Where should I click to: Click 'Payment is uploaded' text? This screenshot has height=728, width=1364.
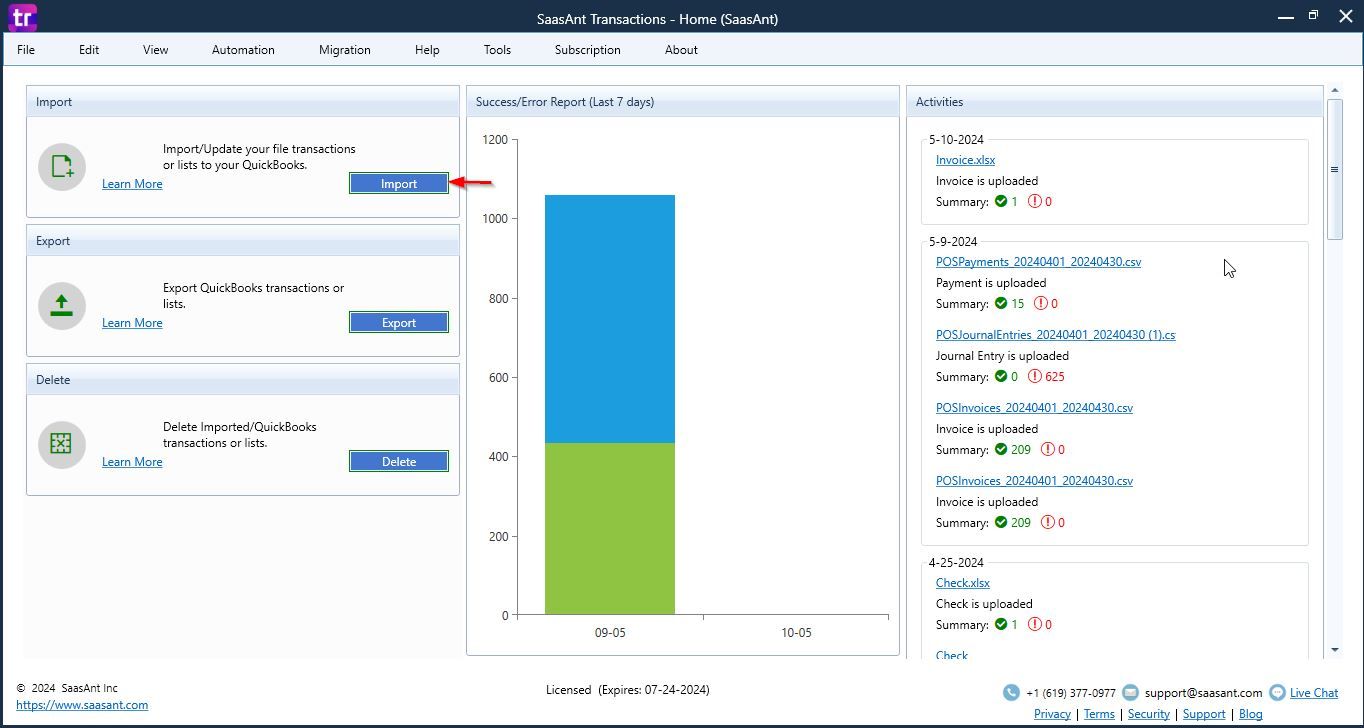991,283
